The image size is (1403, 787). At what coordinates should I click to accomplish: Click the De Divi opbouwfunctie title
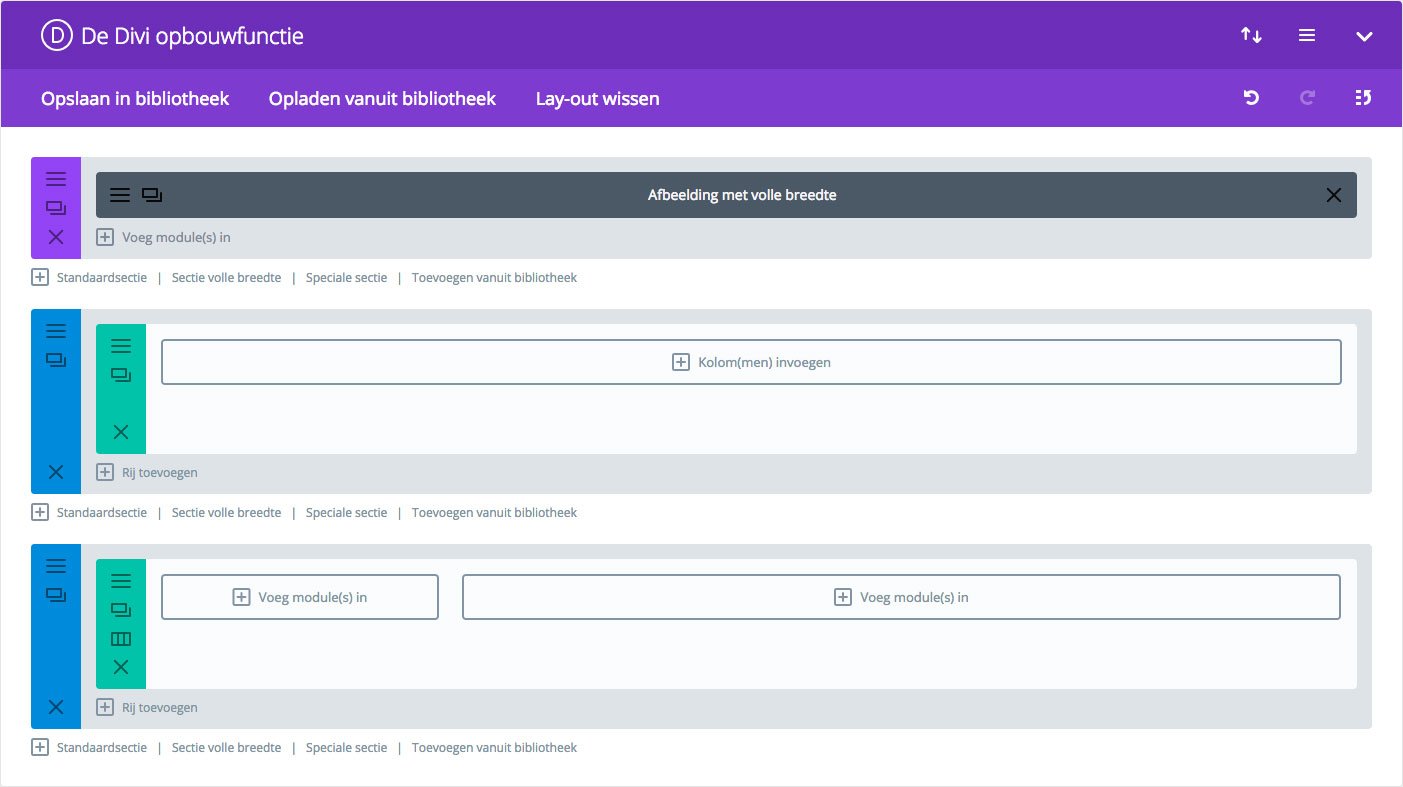click(192, 37)
